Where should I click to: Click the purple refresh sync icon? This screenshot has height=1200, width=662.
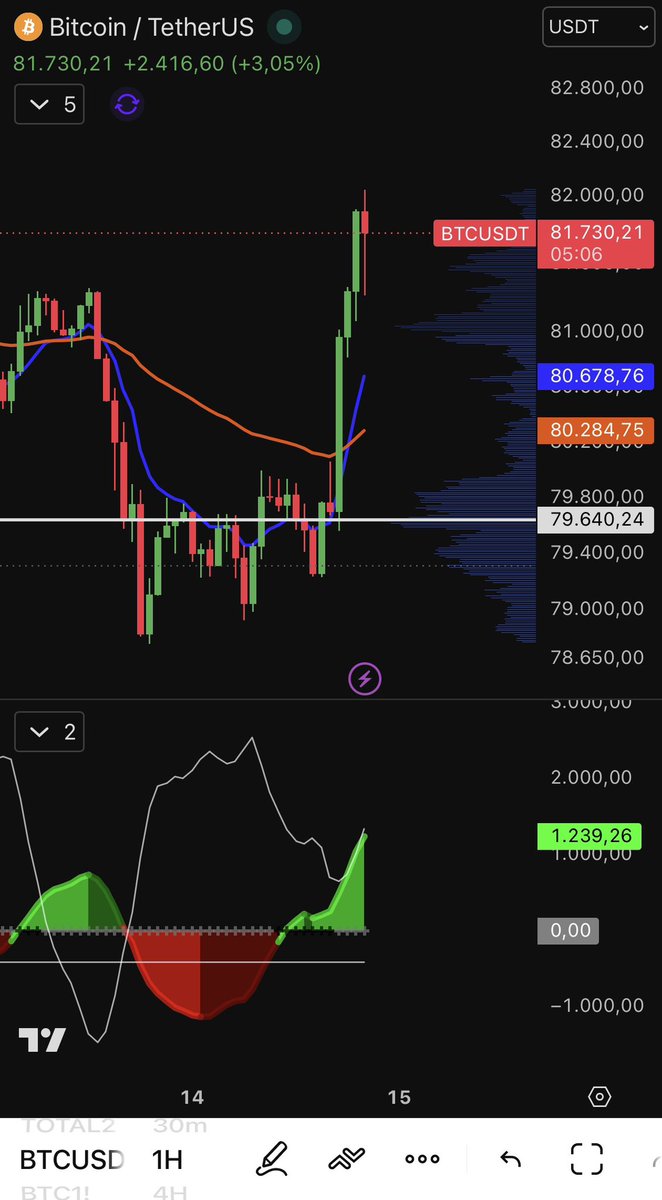click(127, 104)
